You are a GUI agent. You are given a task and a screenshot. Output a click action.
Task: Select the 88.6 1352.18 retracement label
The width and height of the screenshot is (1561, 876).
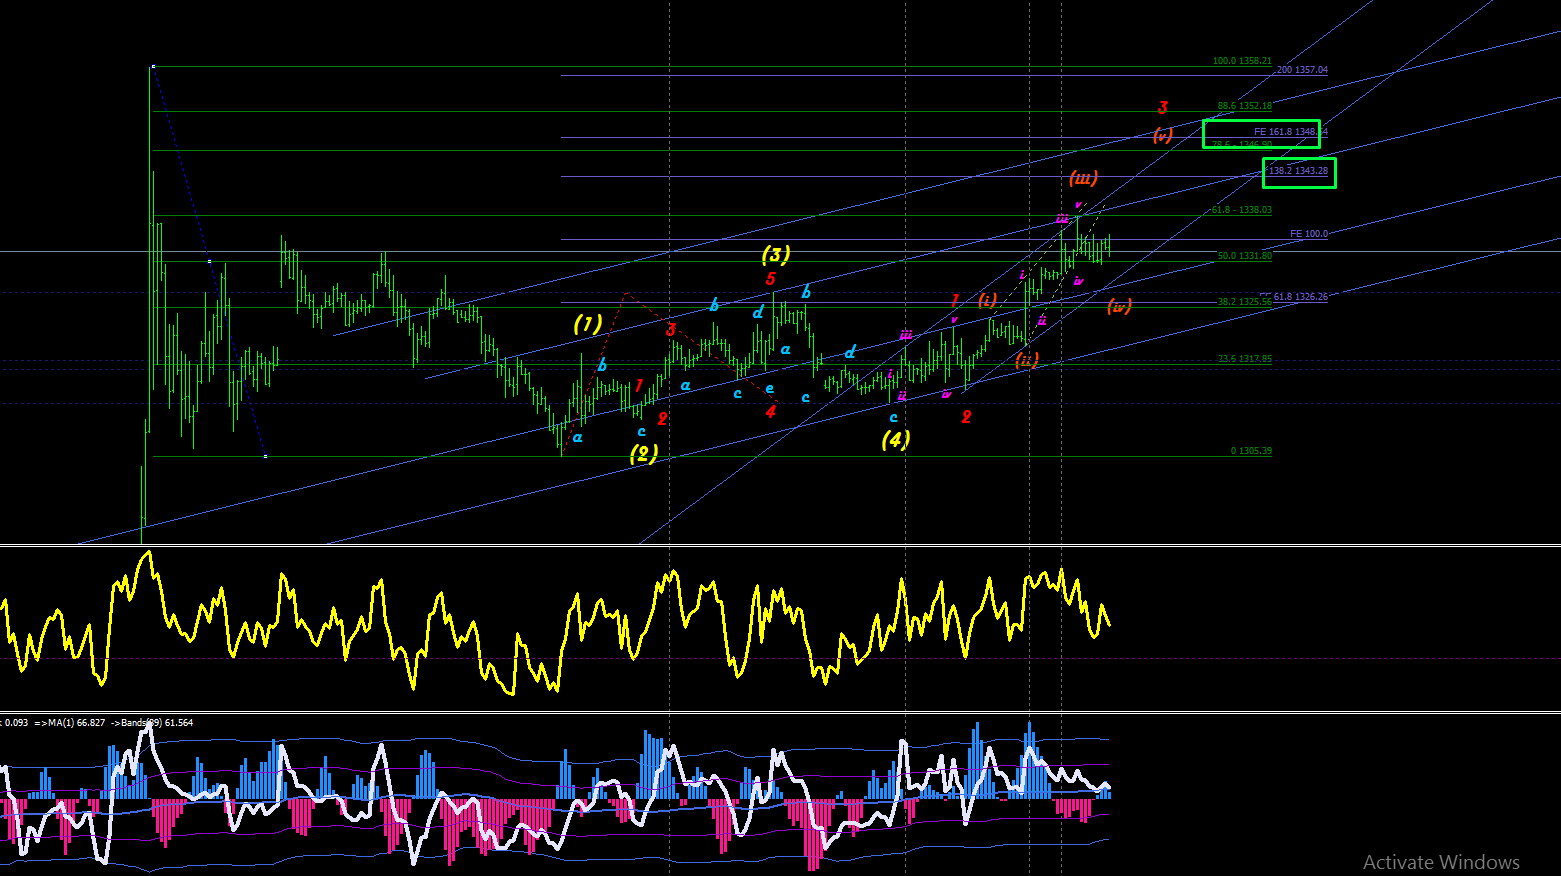[x=1244, y=106]
